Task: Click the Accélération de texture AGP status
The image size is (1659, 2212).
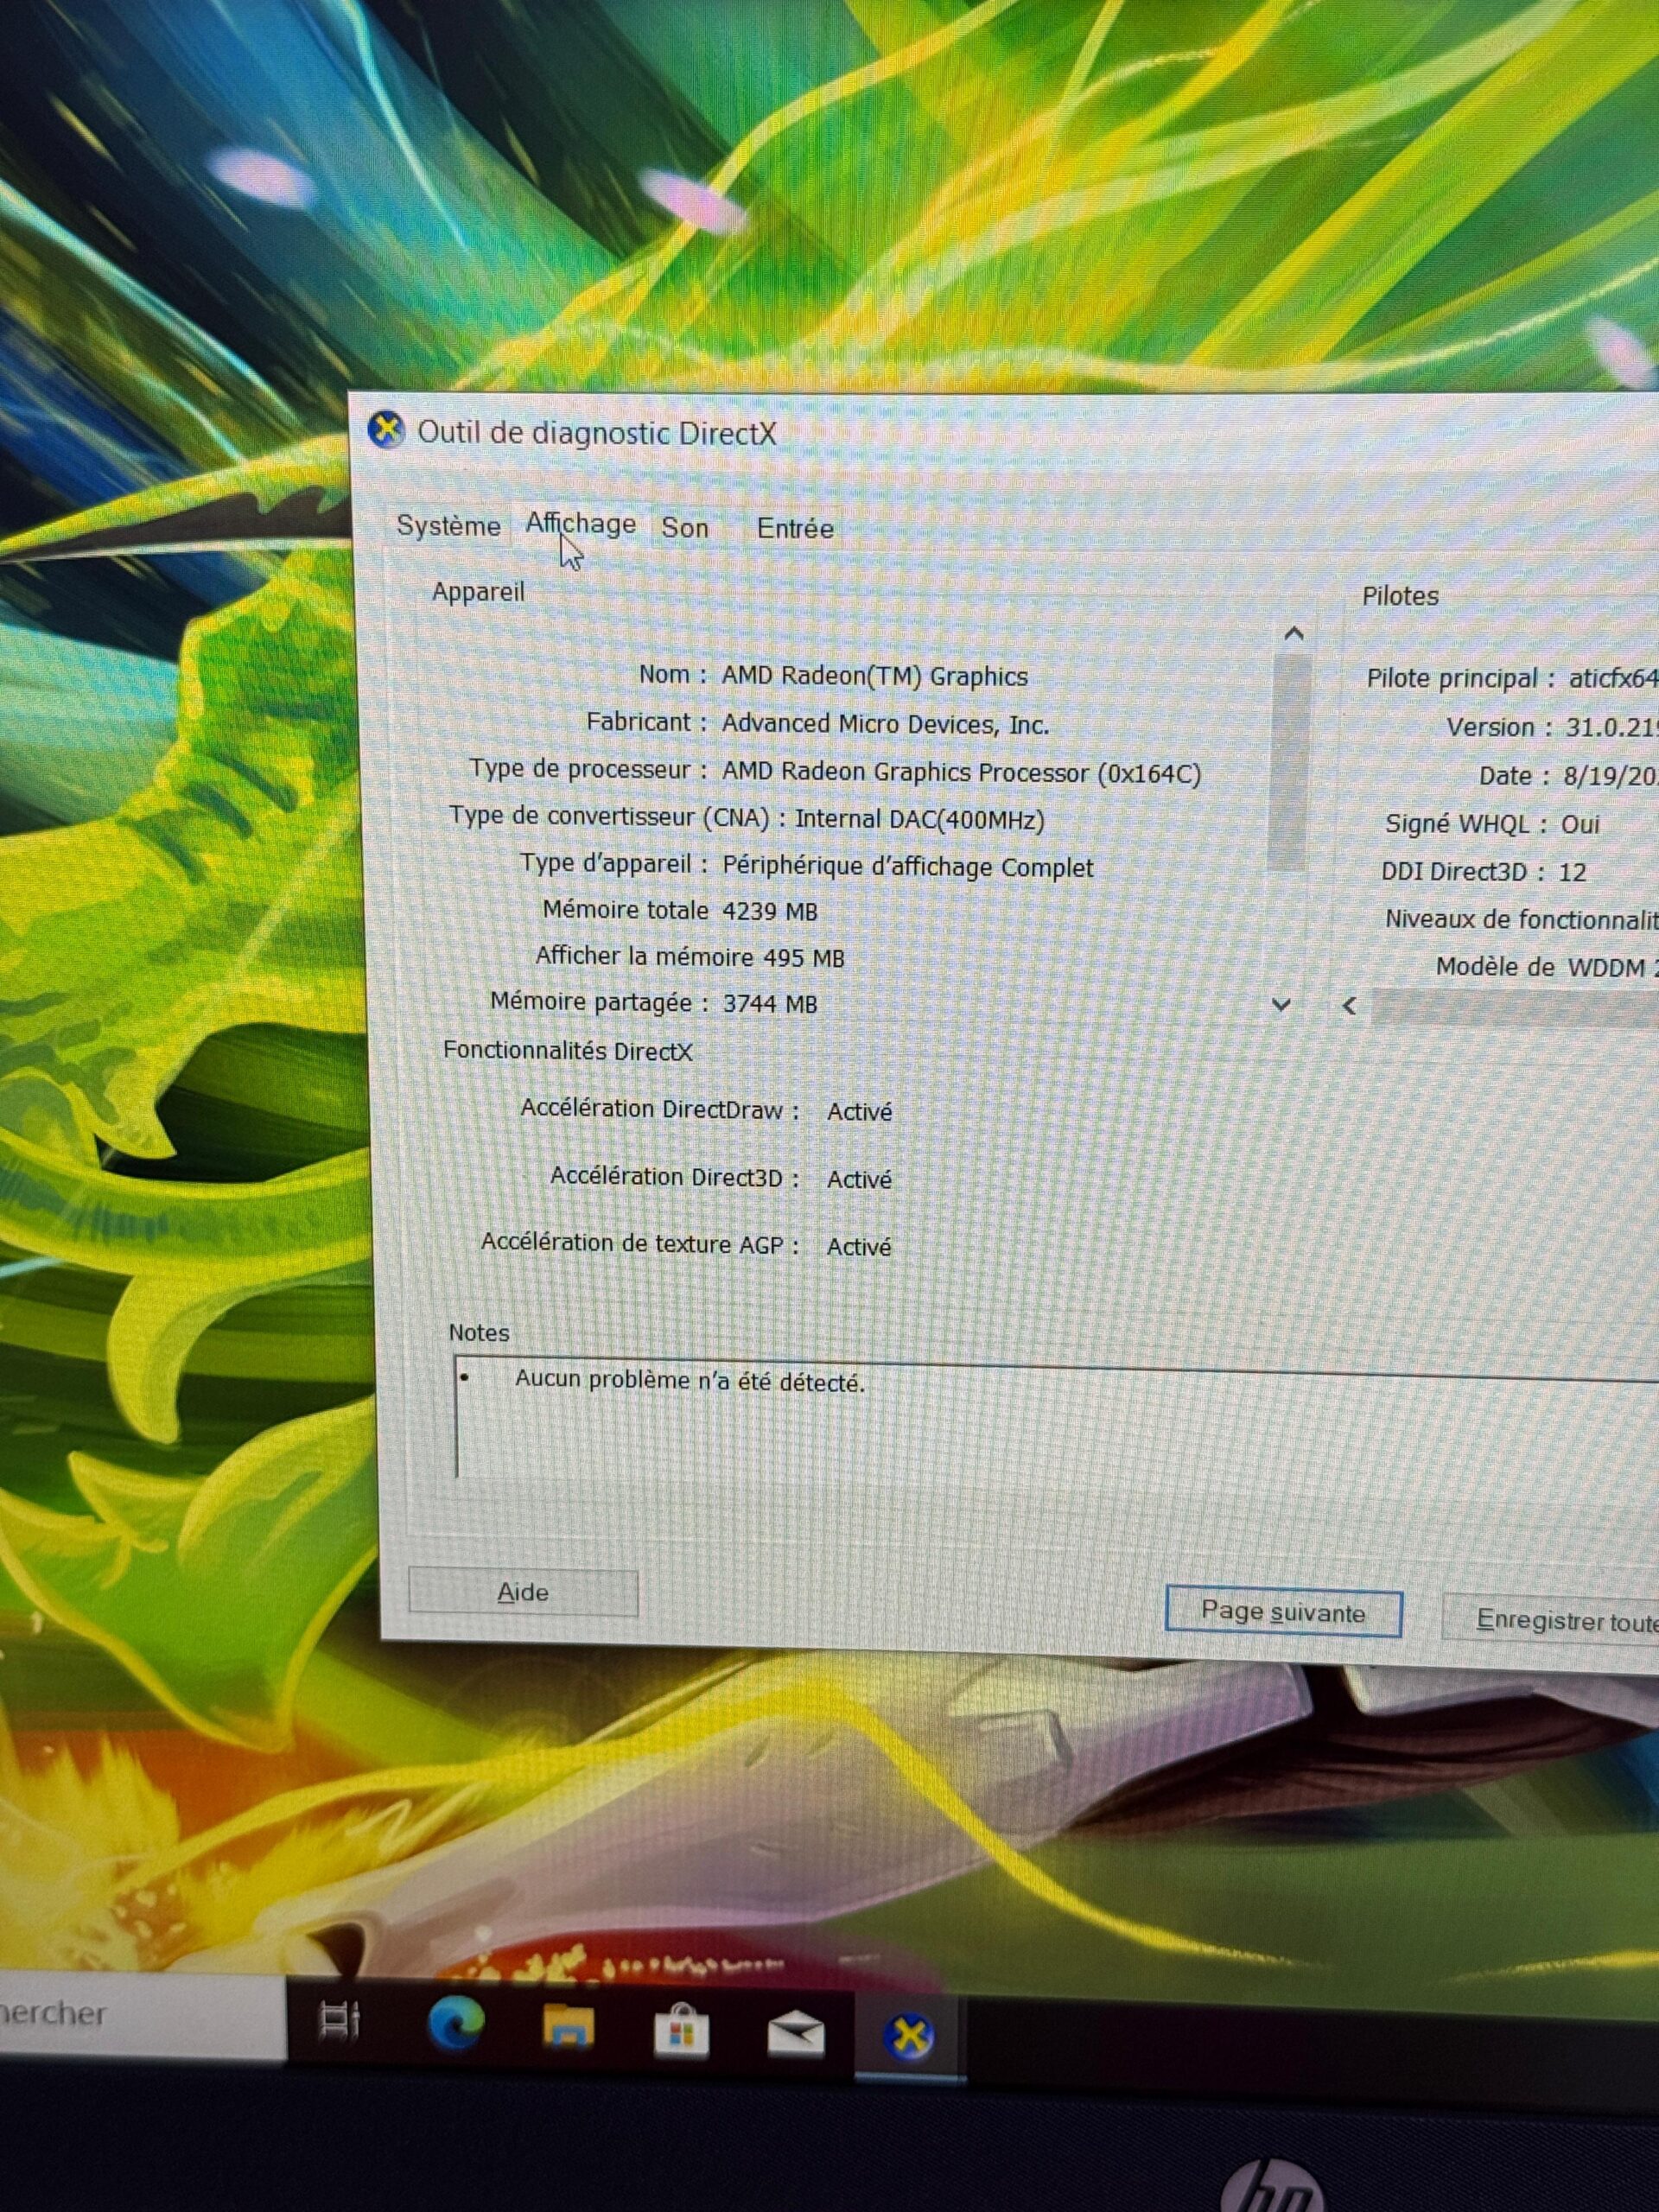Action: [x=859, y=1247]
